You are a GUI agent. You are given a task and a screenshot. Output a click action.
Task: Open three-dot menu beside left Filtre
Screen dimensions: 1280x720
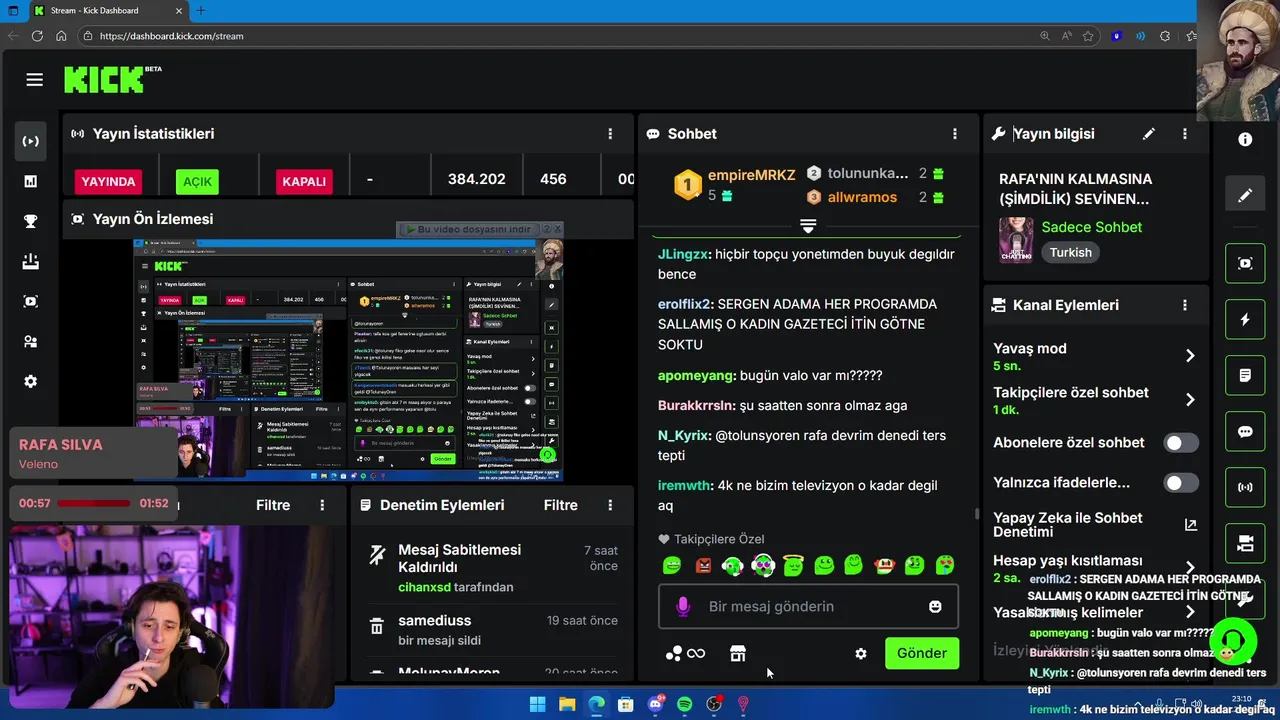[x=322, y=505]
